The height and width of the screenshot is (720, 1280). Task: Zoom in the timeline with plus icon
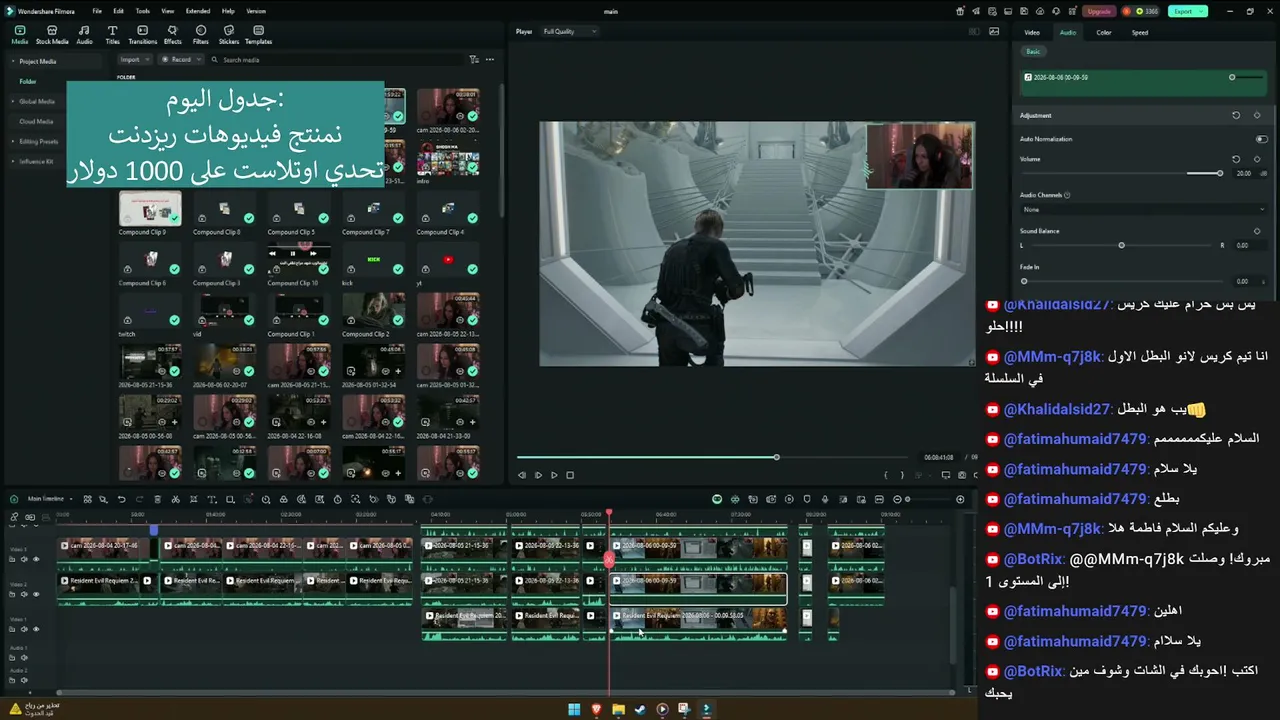[x=960, y=499]
